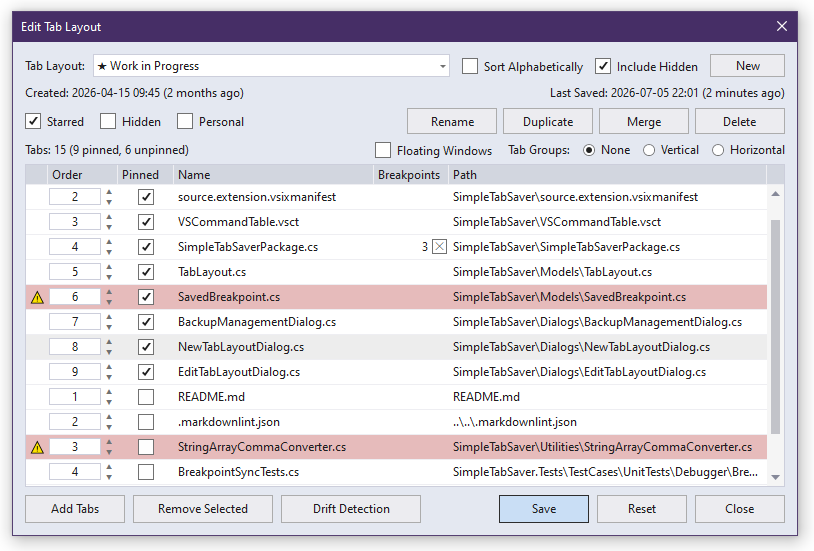Click the vertical scrollbar thumb
The image size is (814, 551).
pyautogui.click(x=776, y=326)
